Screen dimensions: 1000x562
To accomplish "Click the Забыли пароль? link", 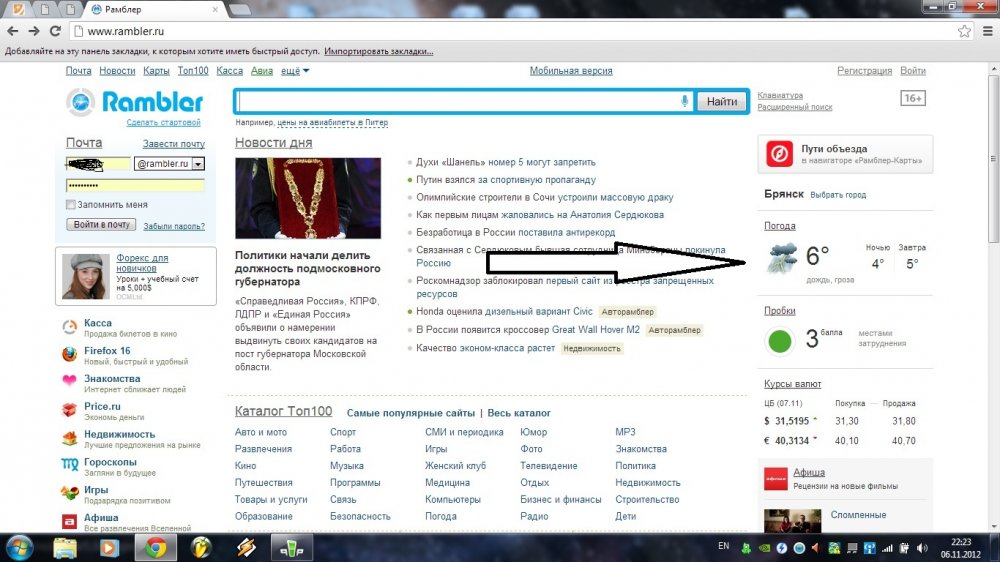I will (174, 226).
